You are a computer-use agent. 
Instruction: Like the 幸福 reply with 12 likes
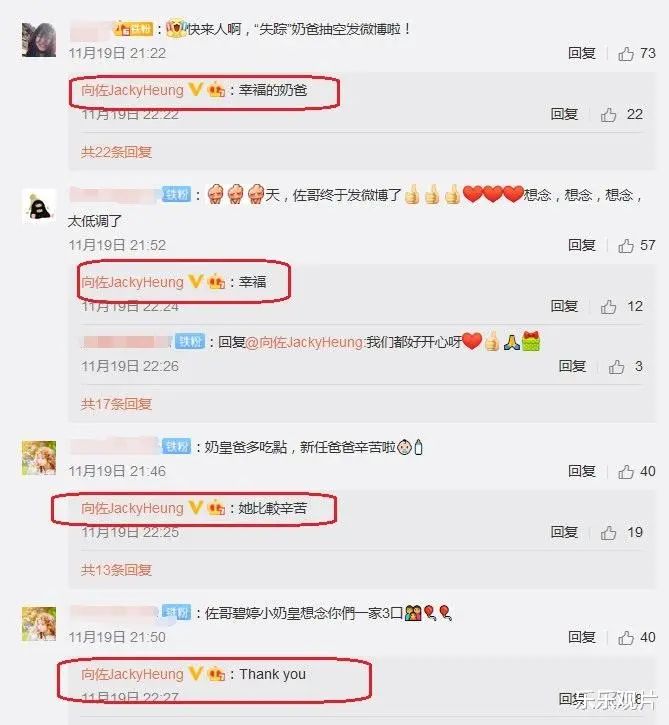(x=608, y=307)
